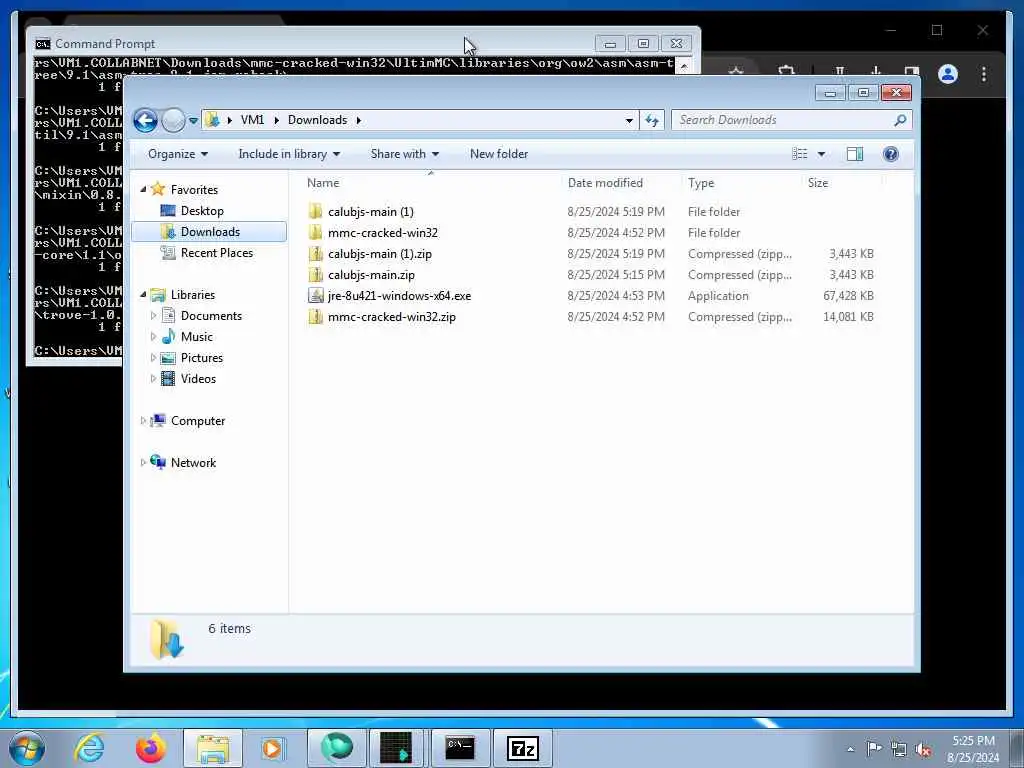Open the Action Center flag icon
Image resolution: width=1024 pixels, height=768 pixels.
(873, 749)
